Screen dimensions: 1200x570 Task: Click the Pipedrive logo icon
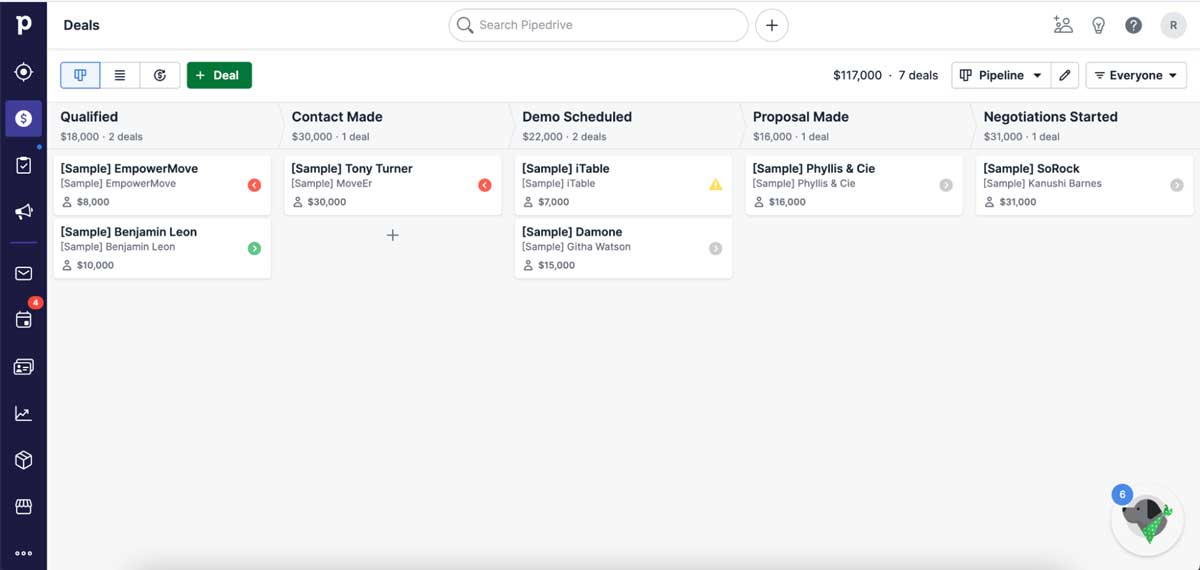coord(23,24)
